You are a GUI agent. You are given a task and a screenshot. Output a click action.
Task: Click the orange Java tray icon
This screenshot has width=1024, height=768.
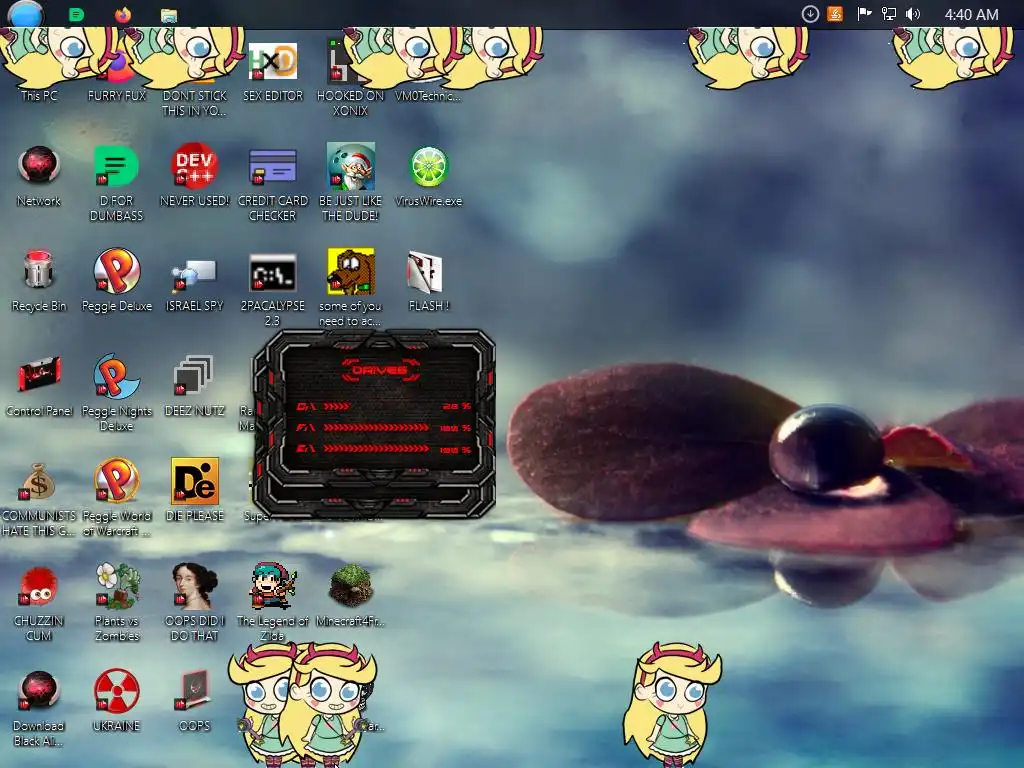835,14
